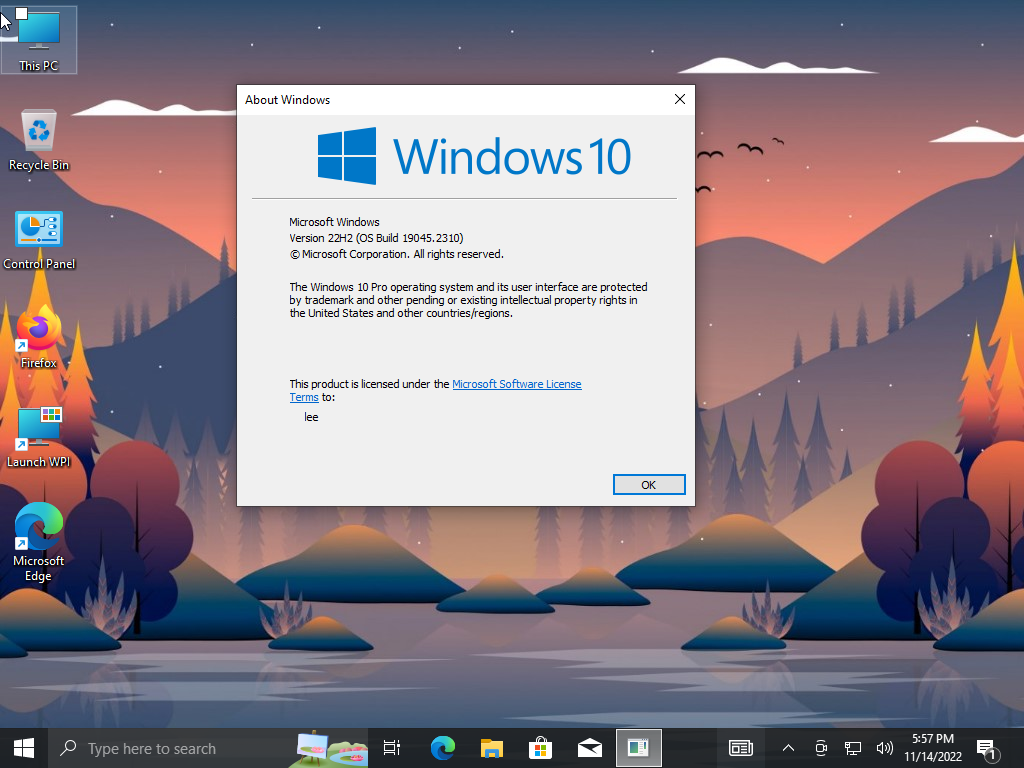
Task: Select the Recycle Bin desktop icon
Action: pyautogui.click(x=39, y=140)
